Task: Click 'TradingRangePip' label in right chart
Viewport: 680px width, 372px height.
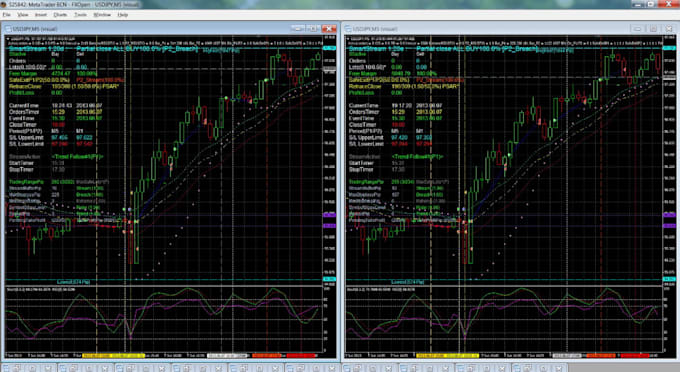Action: pos(366,182)
